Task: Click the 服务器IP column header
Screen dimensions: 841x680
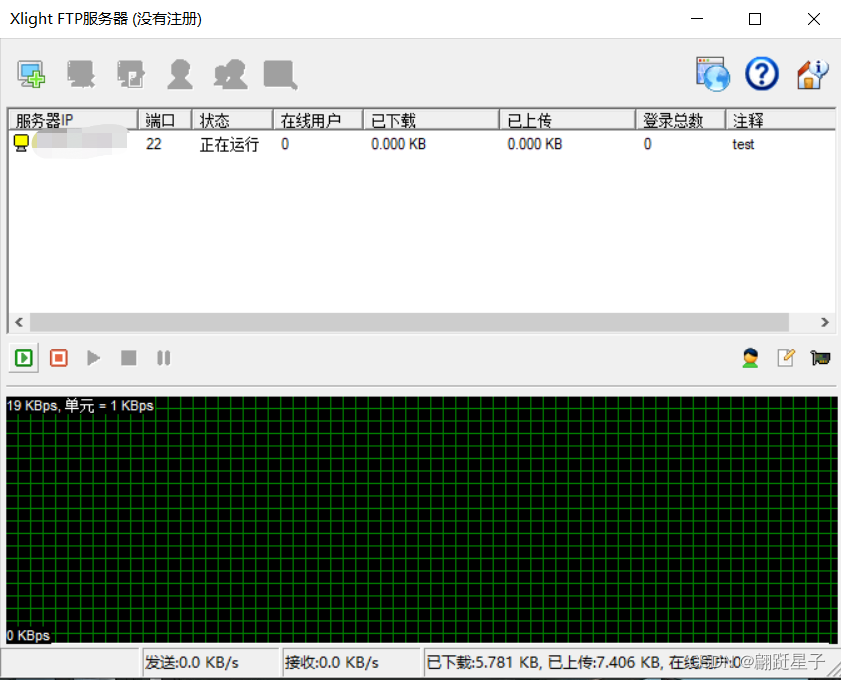Action: pos(73,120)
